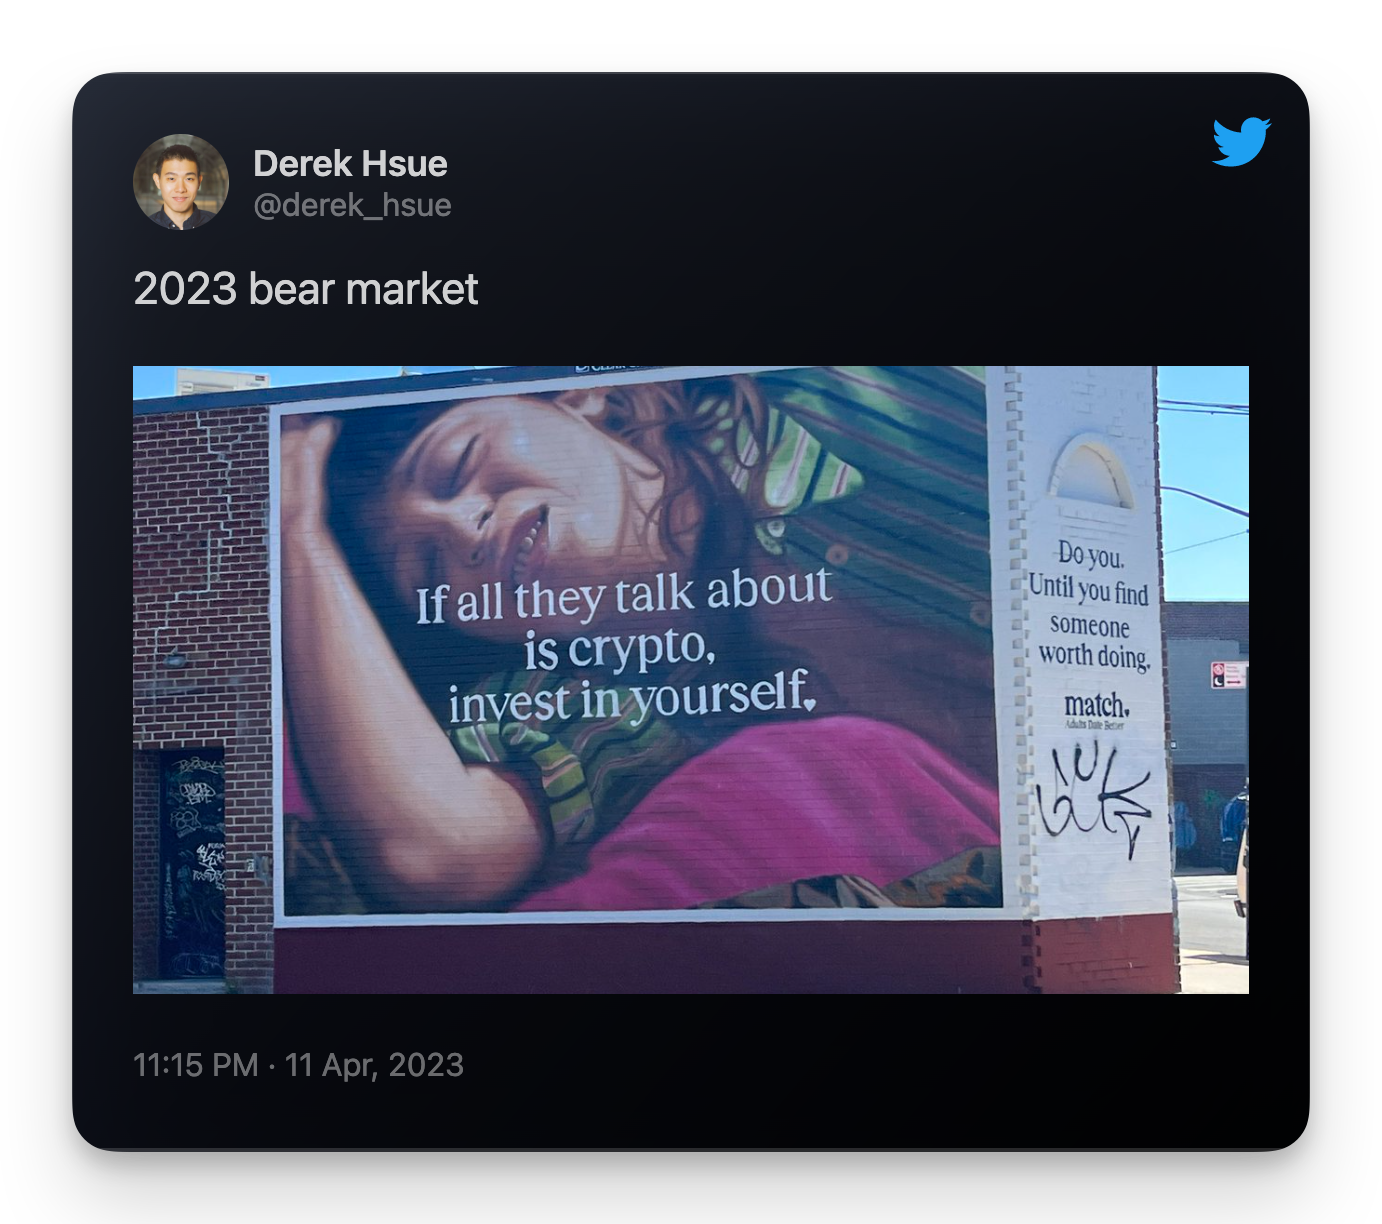
Task: Click the match. logo in the photo
Action: 1096,705
